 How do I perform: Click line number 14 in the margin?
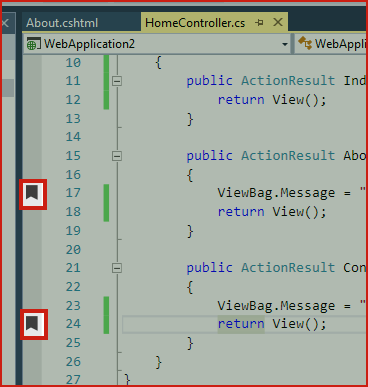[x=73, y=137]
